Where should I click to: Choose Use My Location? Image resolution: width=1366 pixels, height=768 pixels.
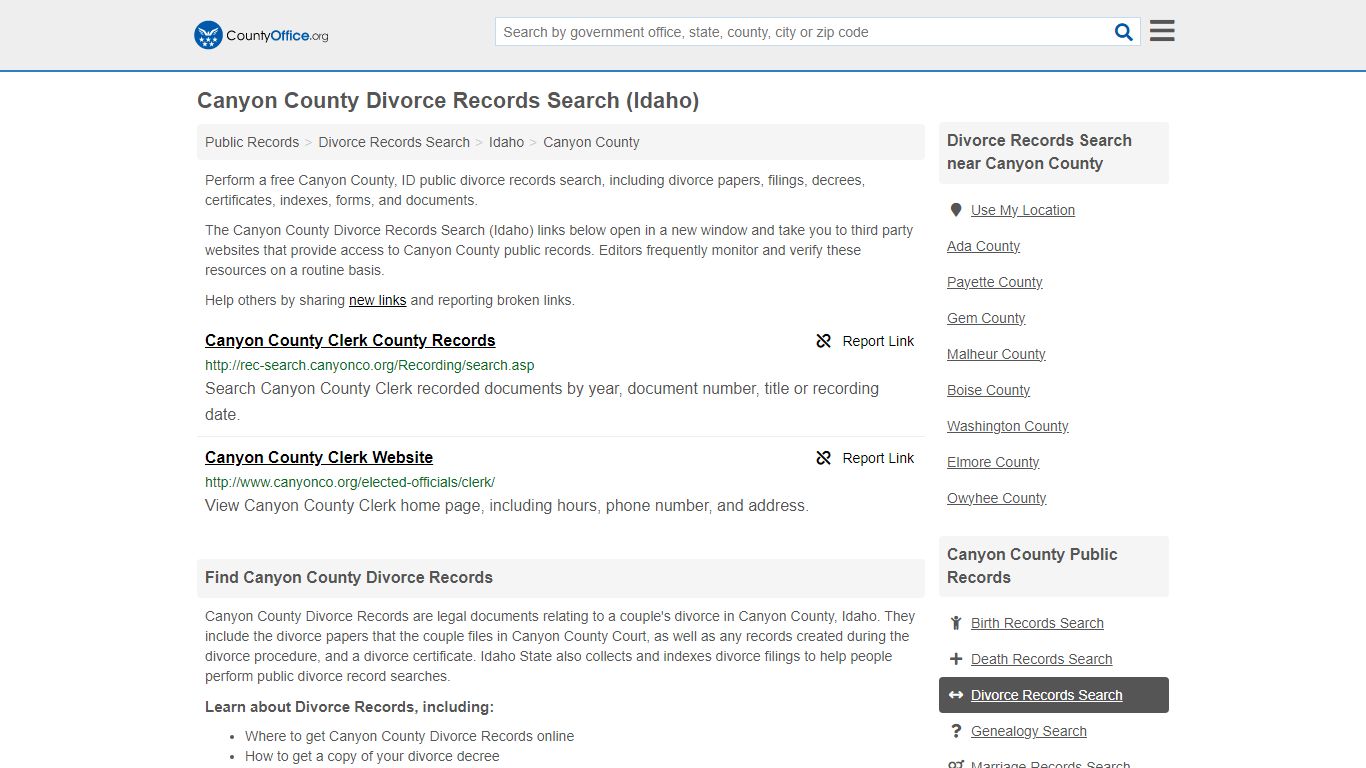pyautogui.click(x=1023, y=210)
